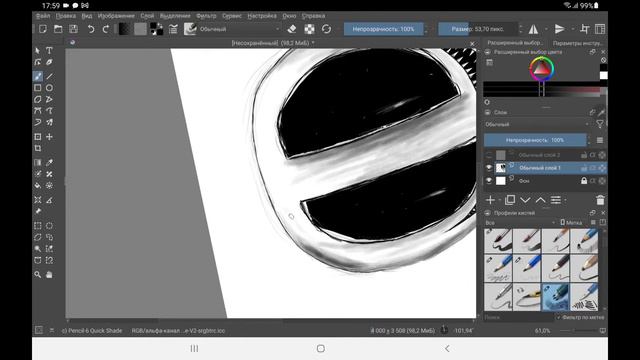Select the Polygon tool

tap(38, 99)
